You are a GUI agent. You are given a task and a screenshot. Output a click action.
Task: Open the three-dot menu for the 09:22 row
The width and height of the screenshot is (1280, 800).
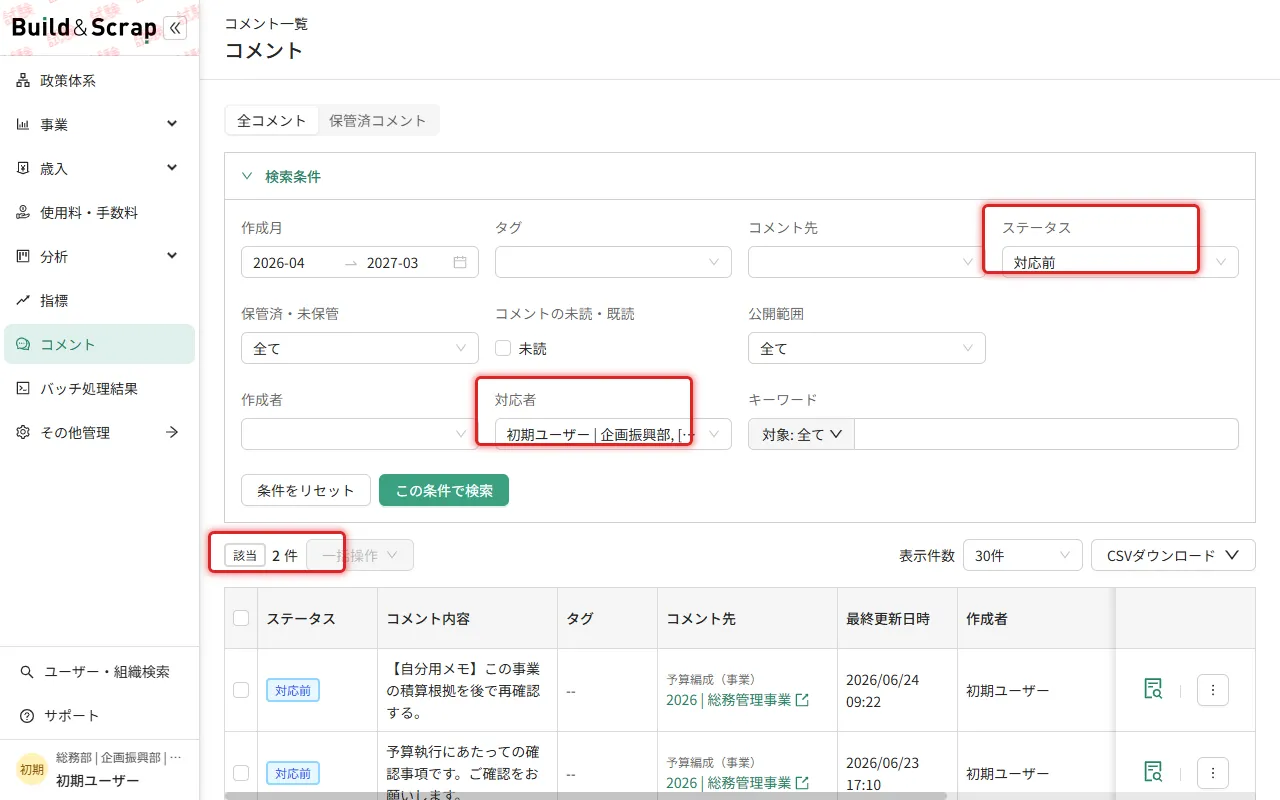pos(1213,690)
